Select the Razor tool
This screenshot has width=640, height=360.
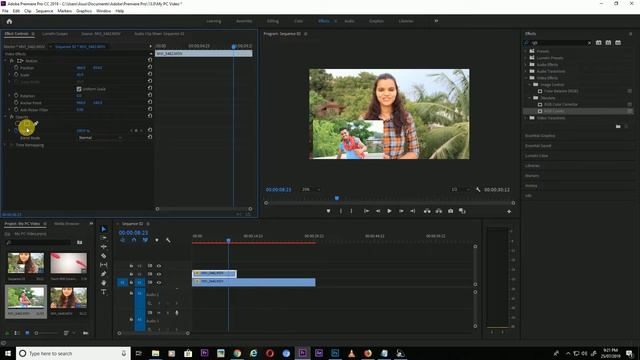(104, 256)
